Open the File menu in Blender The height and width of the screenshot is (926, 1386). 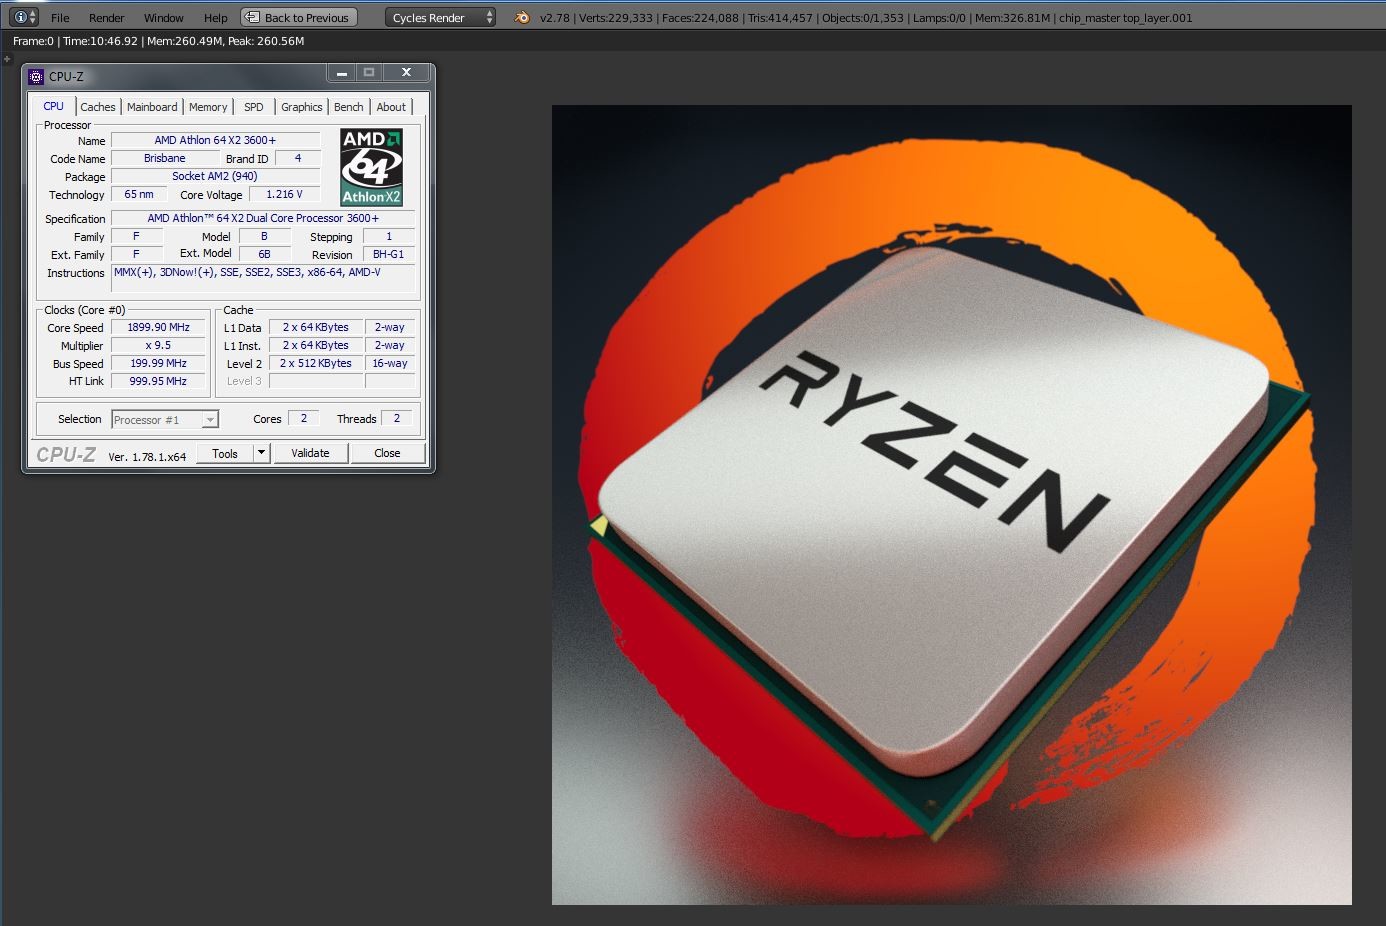pos(60,17)
